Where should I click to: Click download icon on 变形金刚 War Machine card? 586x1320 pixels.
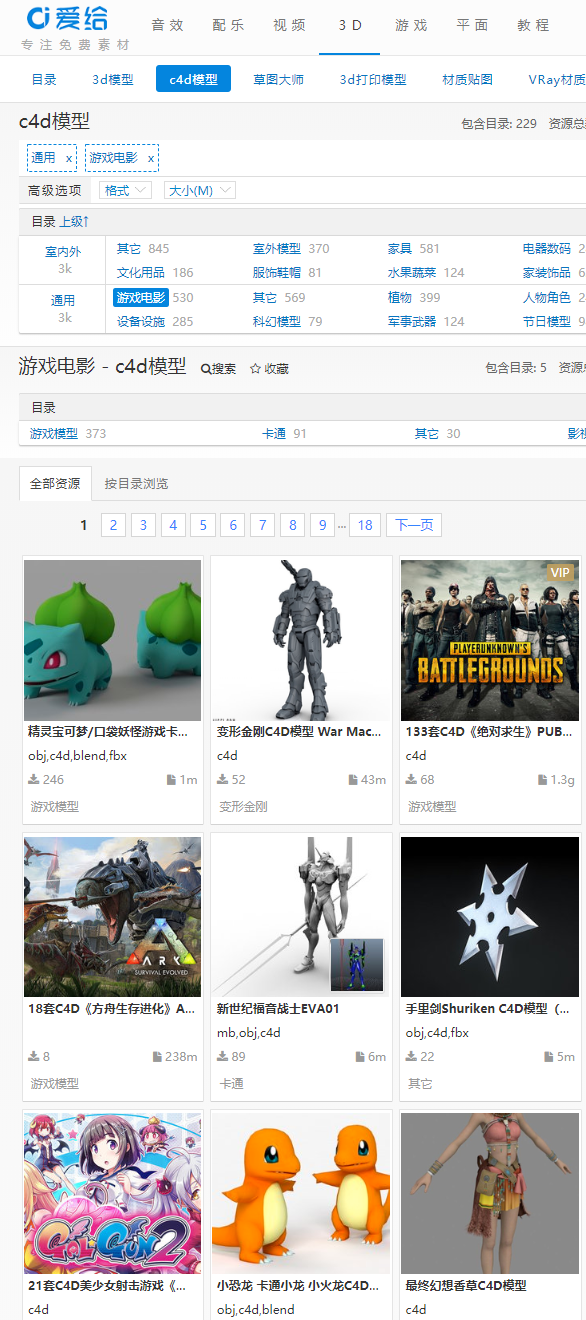[x=222, y=780]
